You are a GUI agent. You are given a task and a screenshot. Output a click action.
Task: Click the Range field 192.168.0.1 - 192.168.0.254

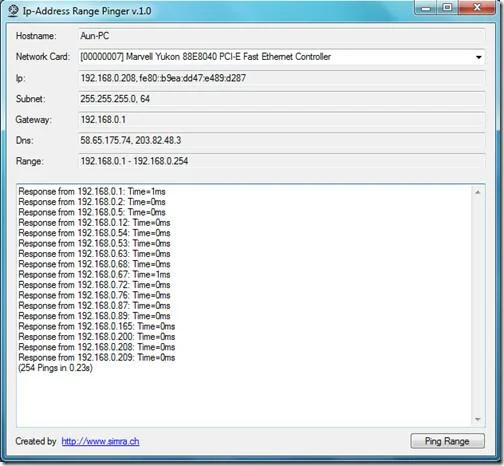point(281,161)
